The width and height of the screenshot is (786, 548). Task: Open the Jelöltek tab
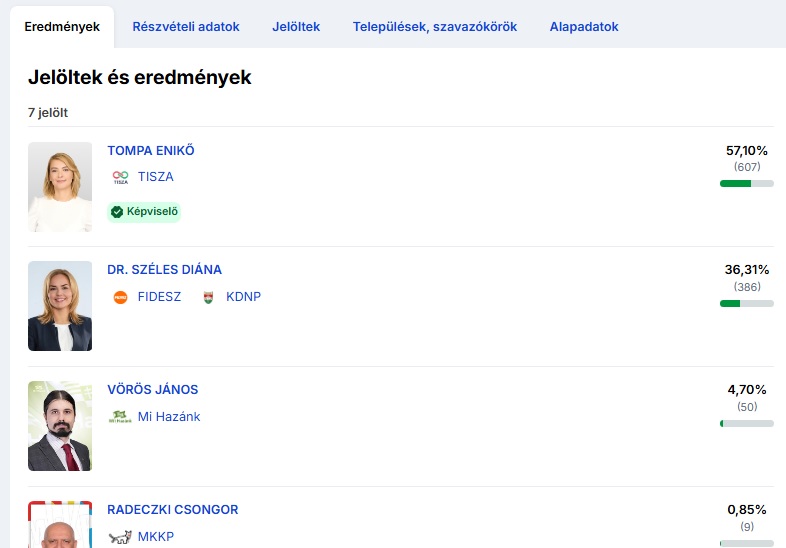pos(296,27)
